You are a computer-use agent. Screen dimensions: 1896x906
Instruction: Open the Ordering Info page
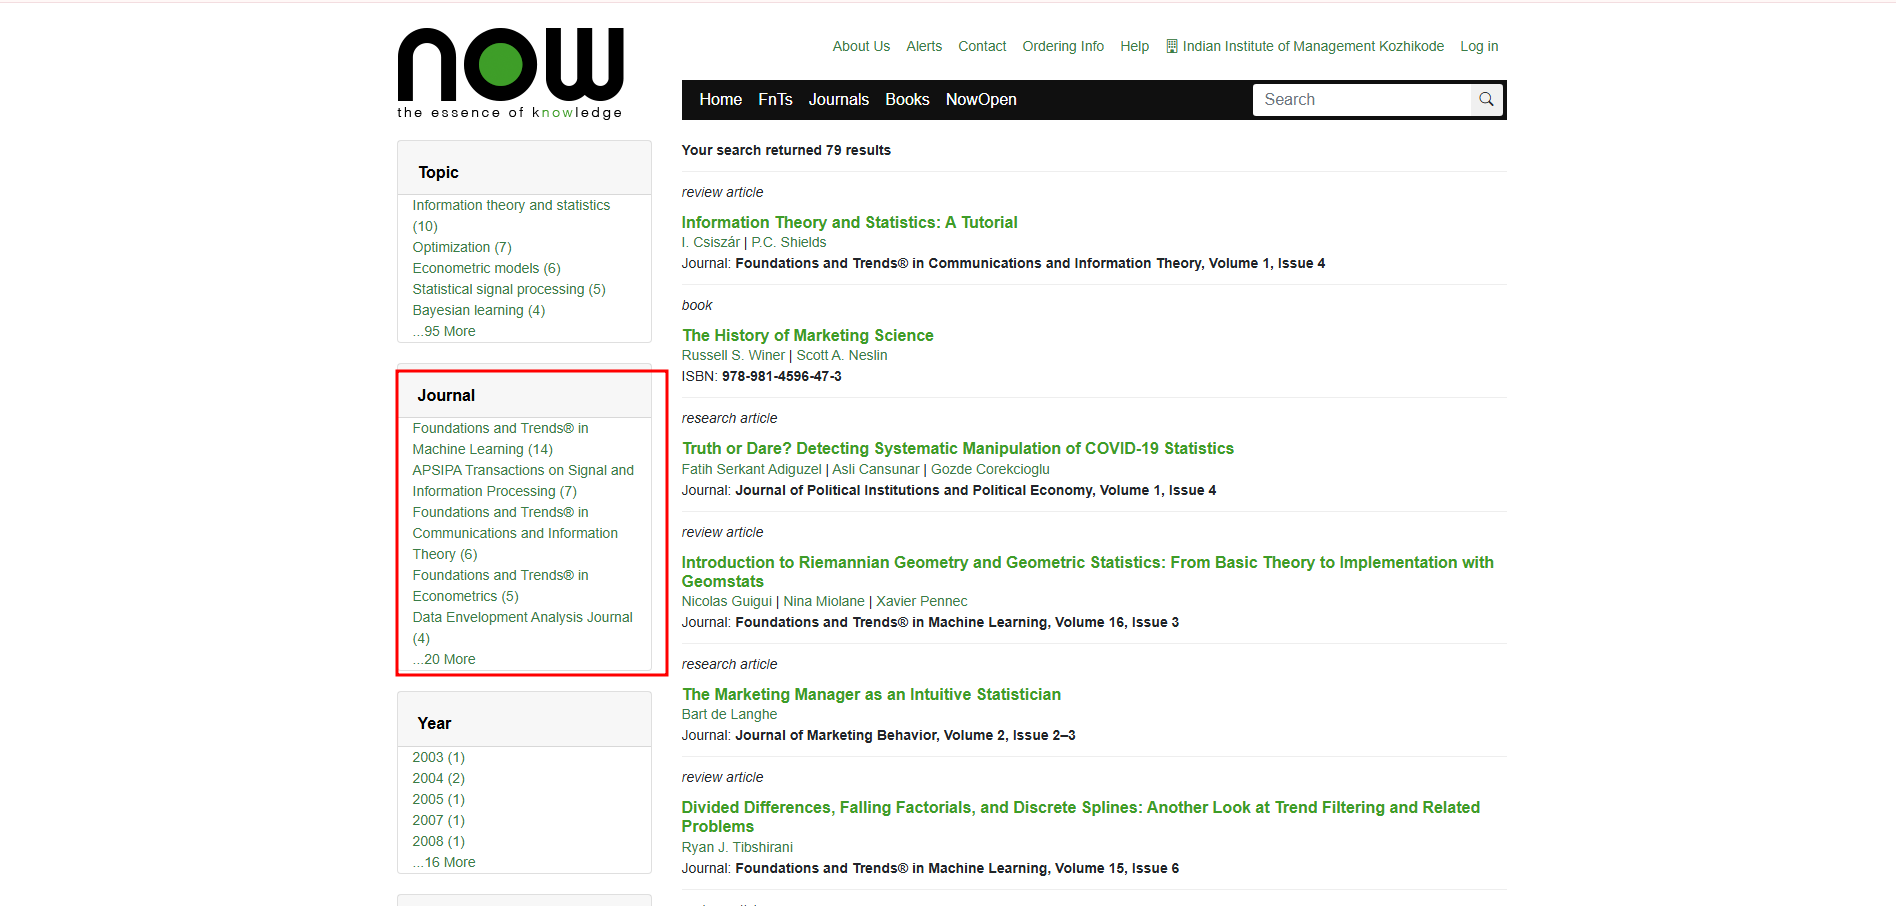1062,46
